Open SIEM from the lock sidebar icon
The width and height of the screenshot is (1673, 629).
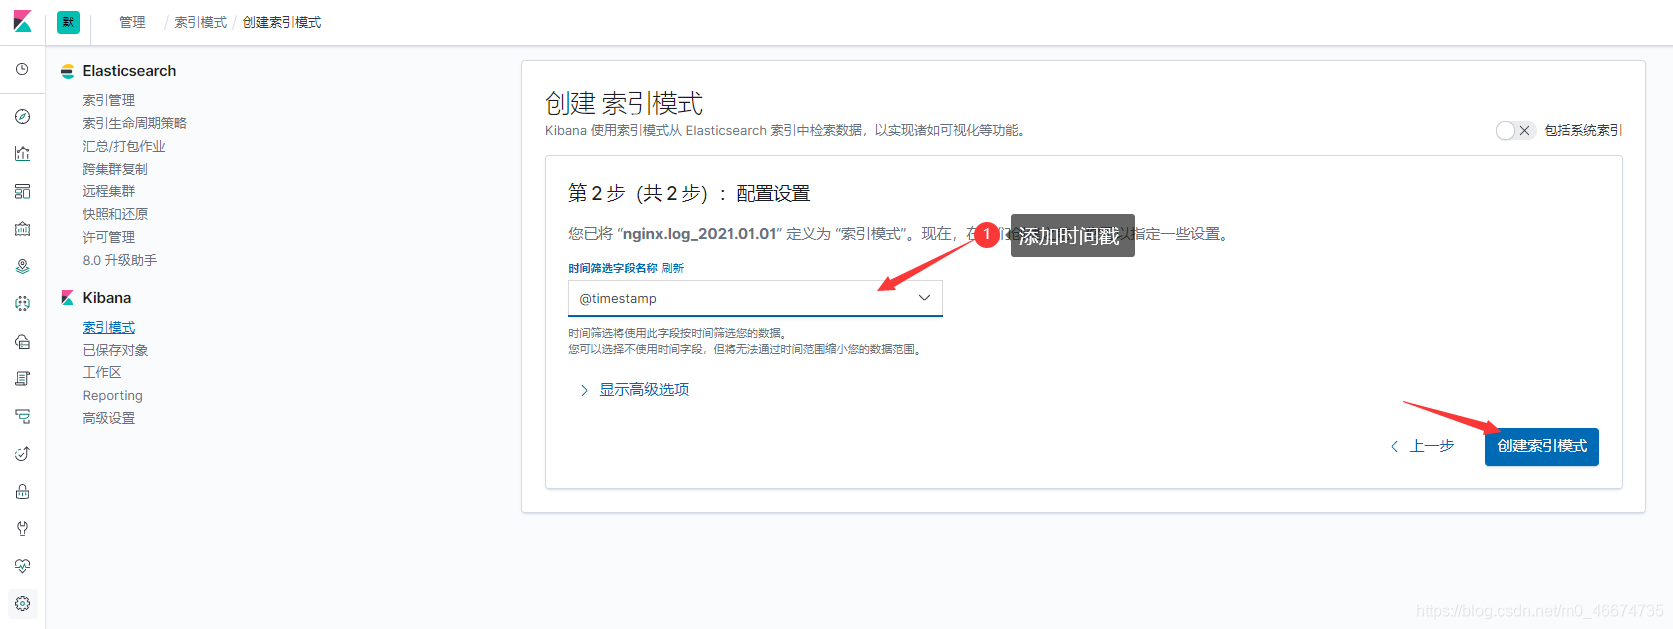coord(22,492)
